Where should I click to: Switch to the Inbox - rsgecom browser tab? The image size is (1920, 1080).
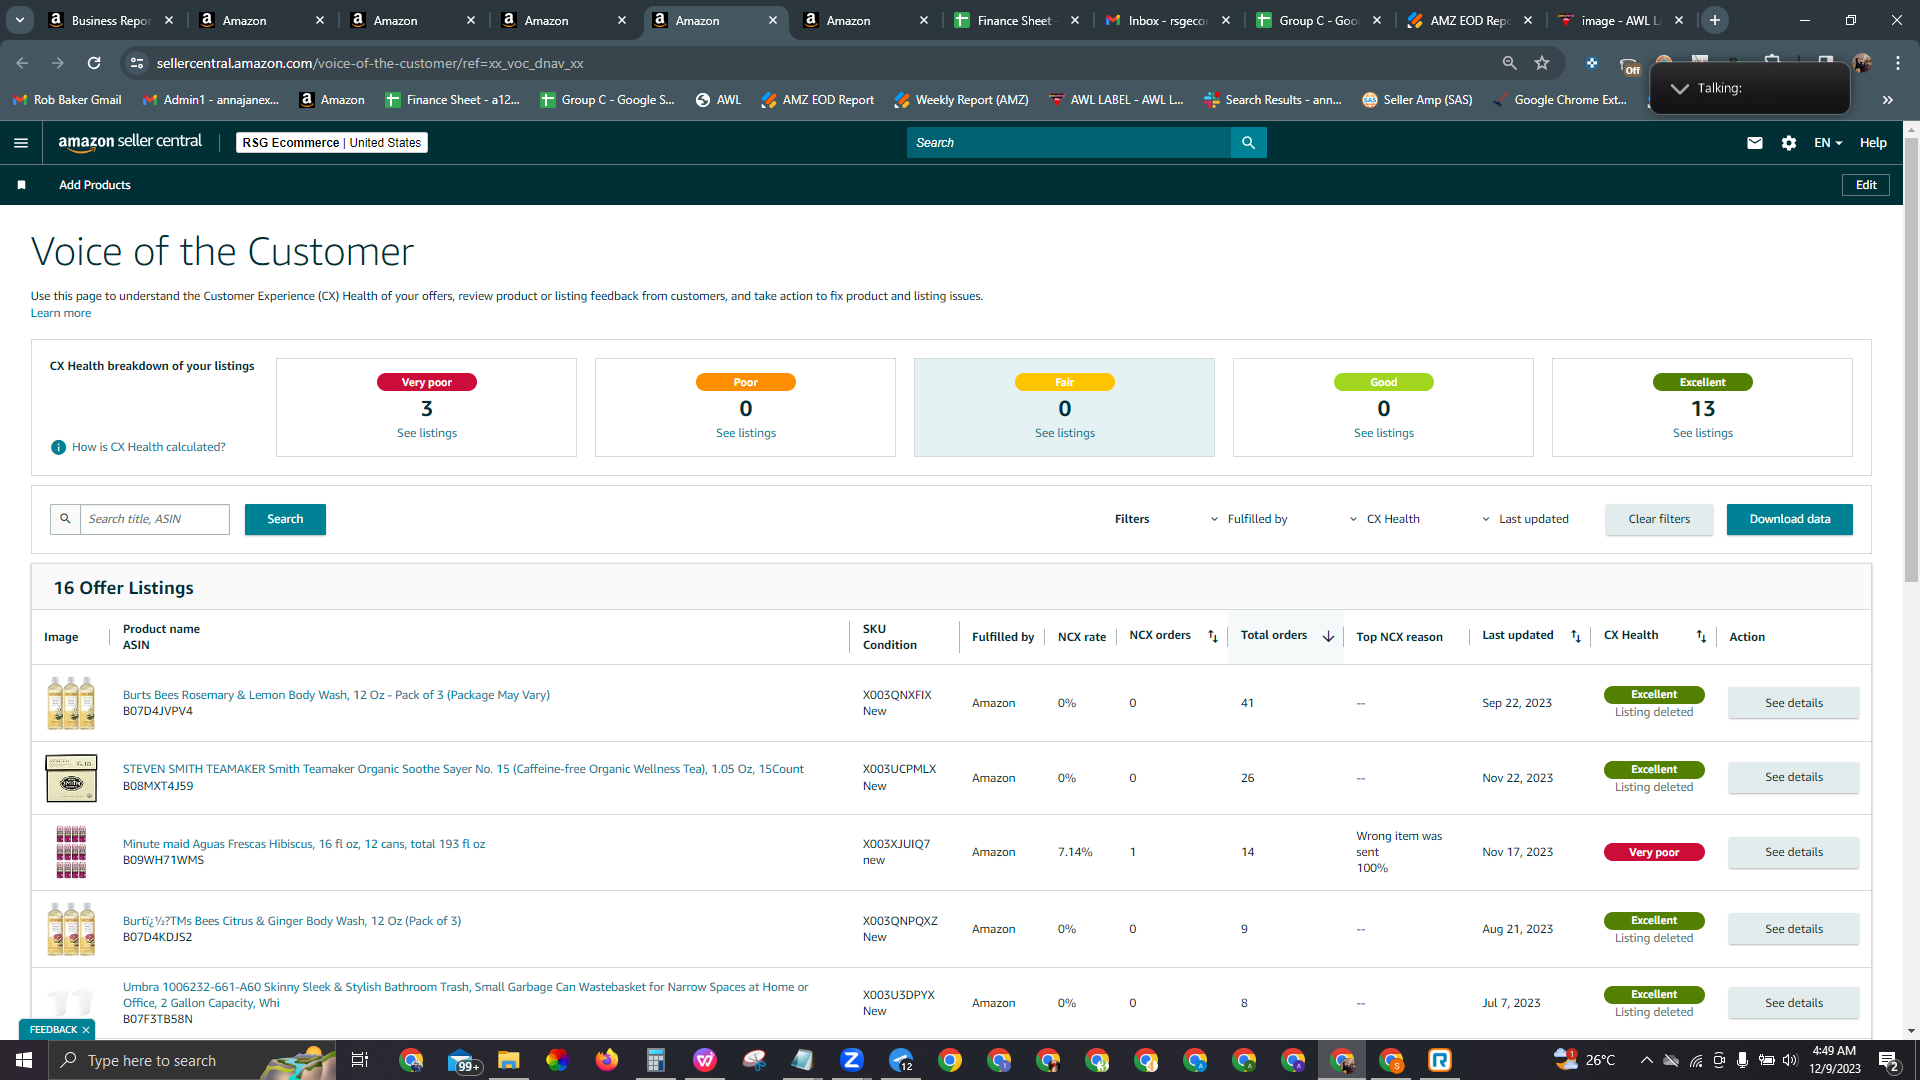coord(1167,20)
